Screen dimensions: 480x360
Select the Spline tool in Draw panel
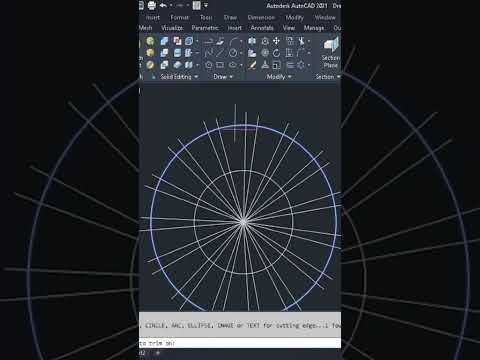[x=209, y=53]
